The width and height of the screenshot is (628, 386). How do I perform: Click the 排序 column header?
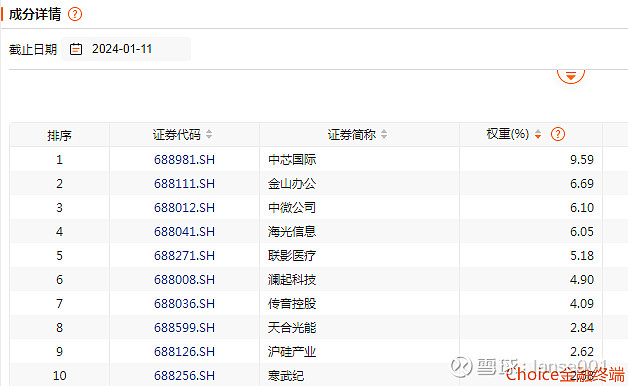point(59,135)
